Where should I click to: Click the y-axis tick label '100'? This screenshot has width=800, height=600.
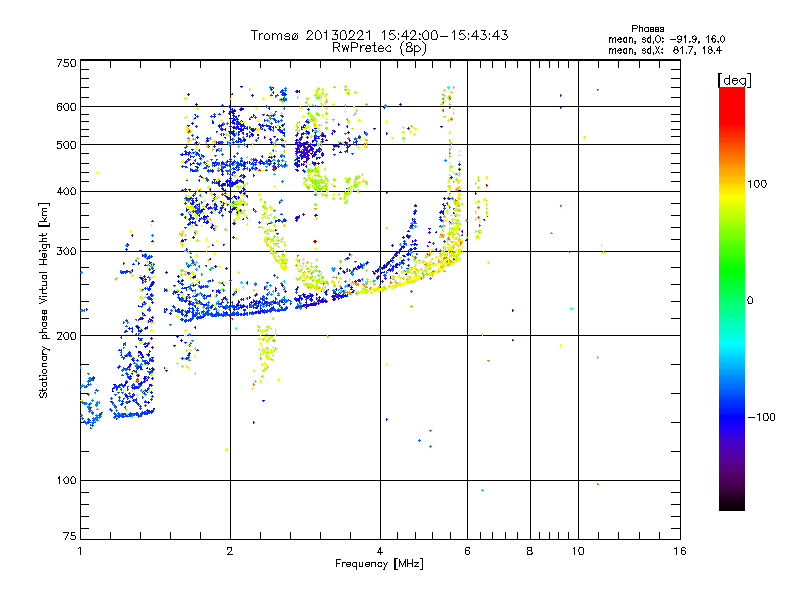[66, 481]
